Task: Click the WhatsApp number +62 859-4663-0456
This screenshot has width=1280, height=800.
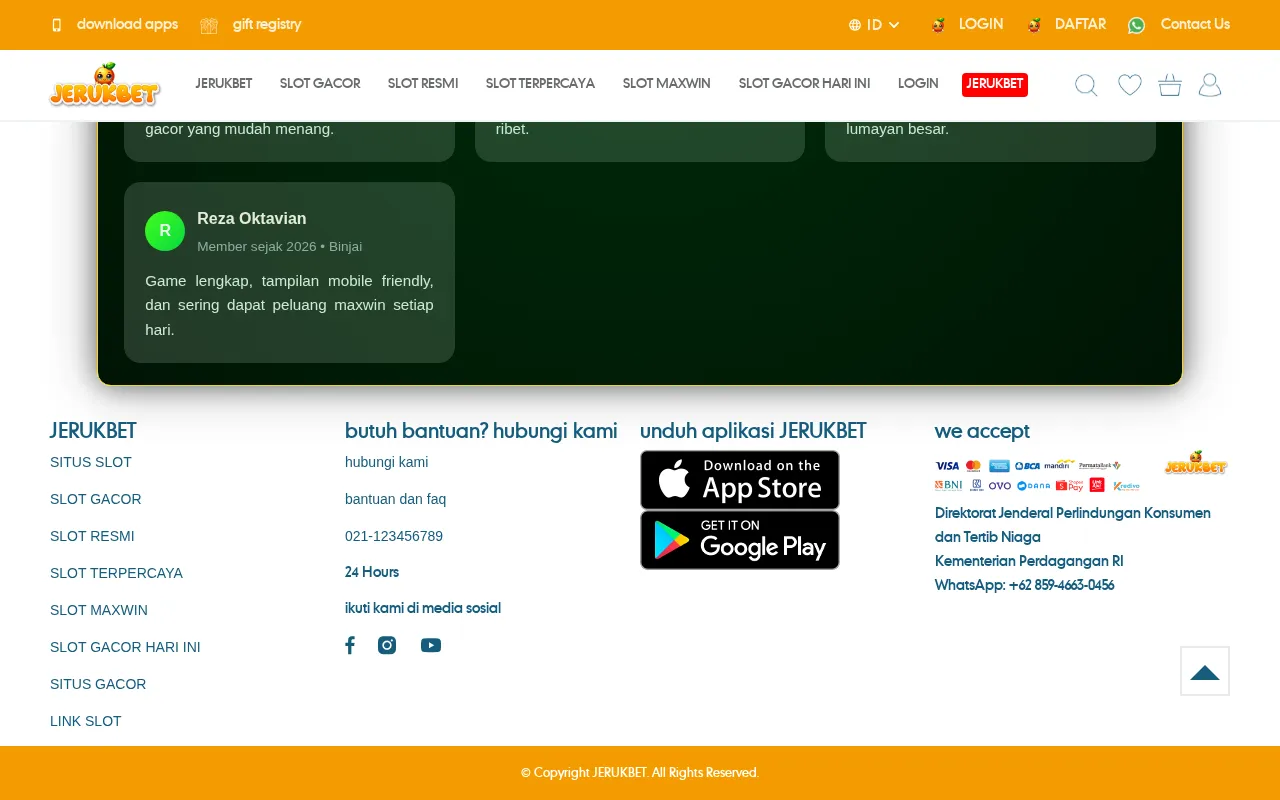Action: [1061, 585]
